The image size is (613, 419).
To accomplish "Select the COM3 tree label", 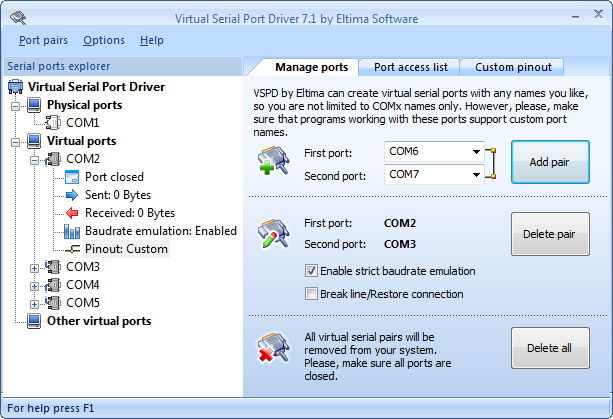I will [x=83, y=267].
